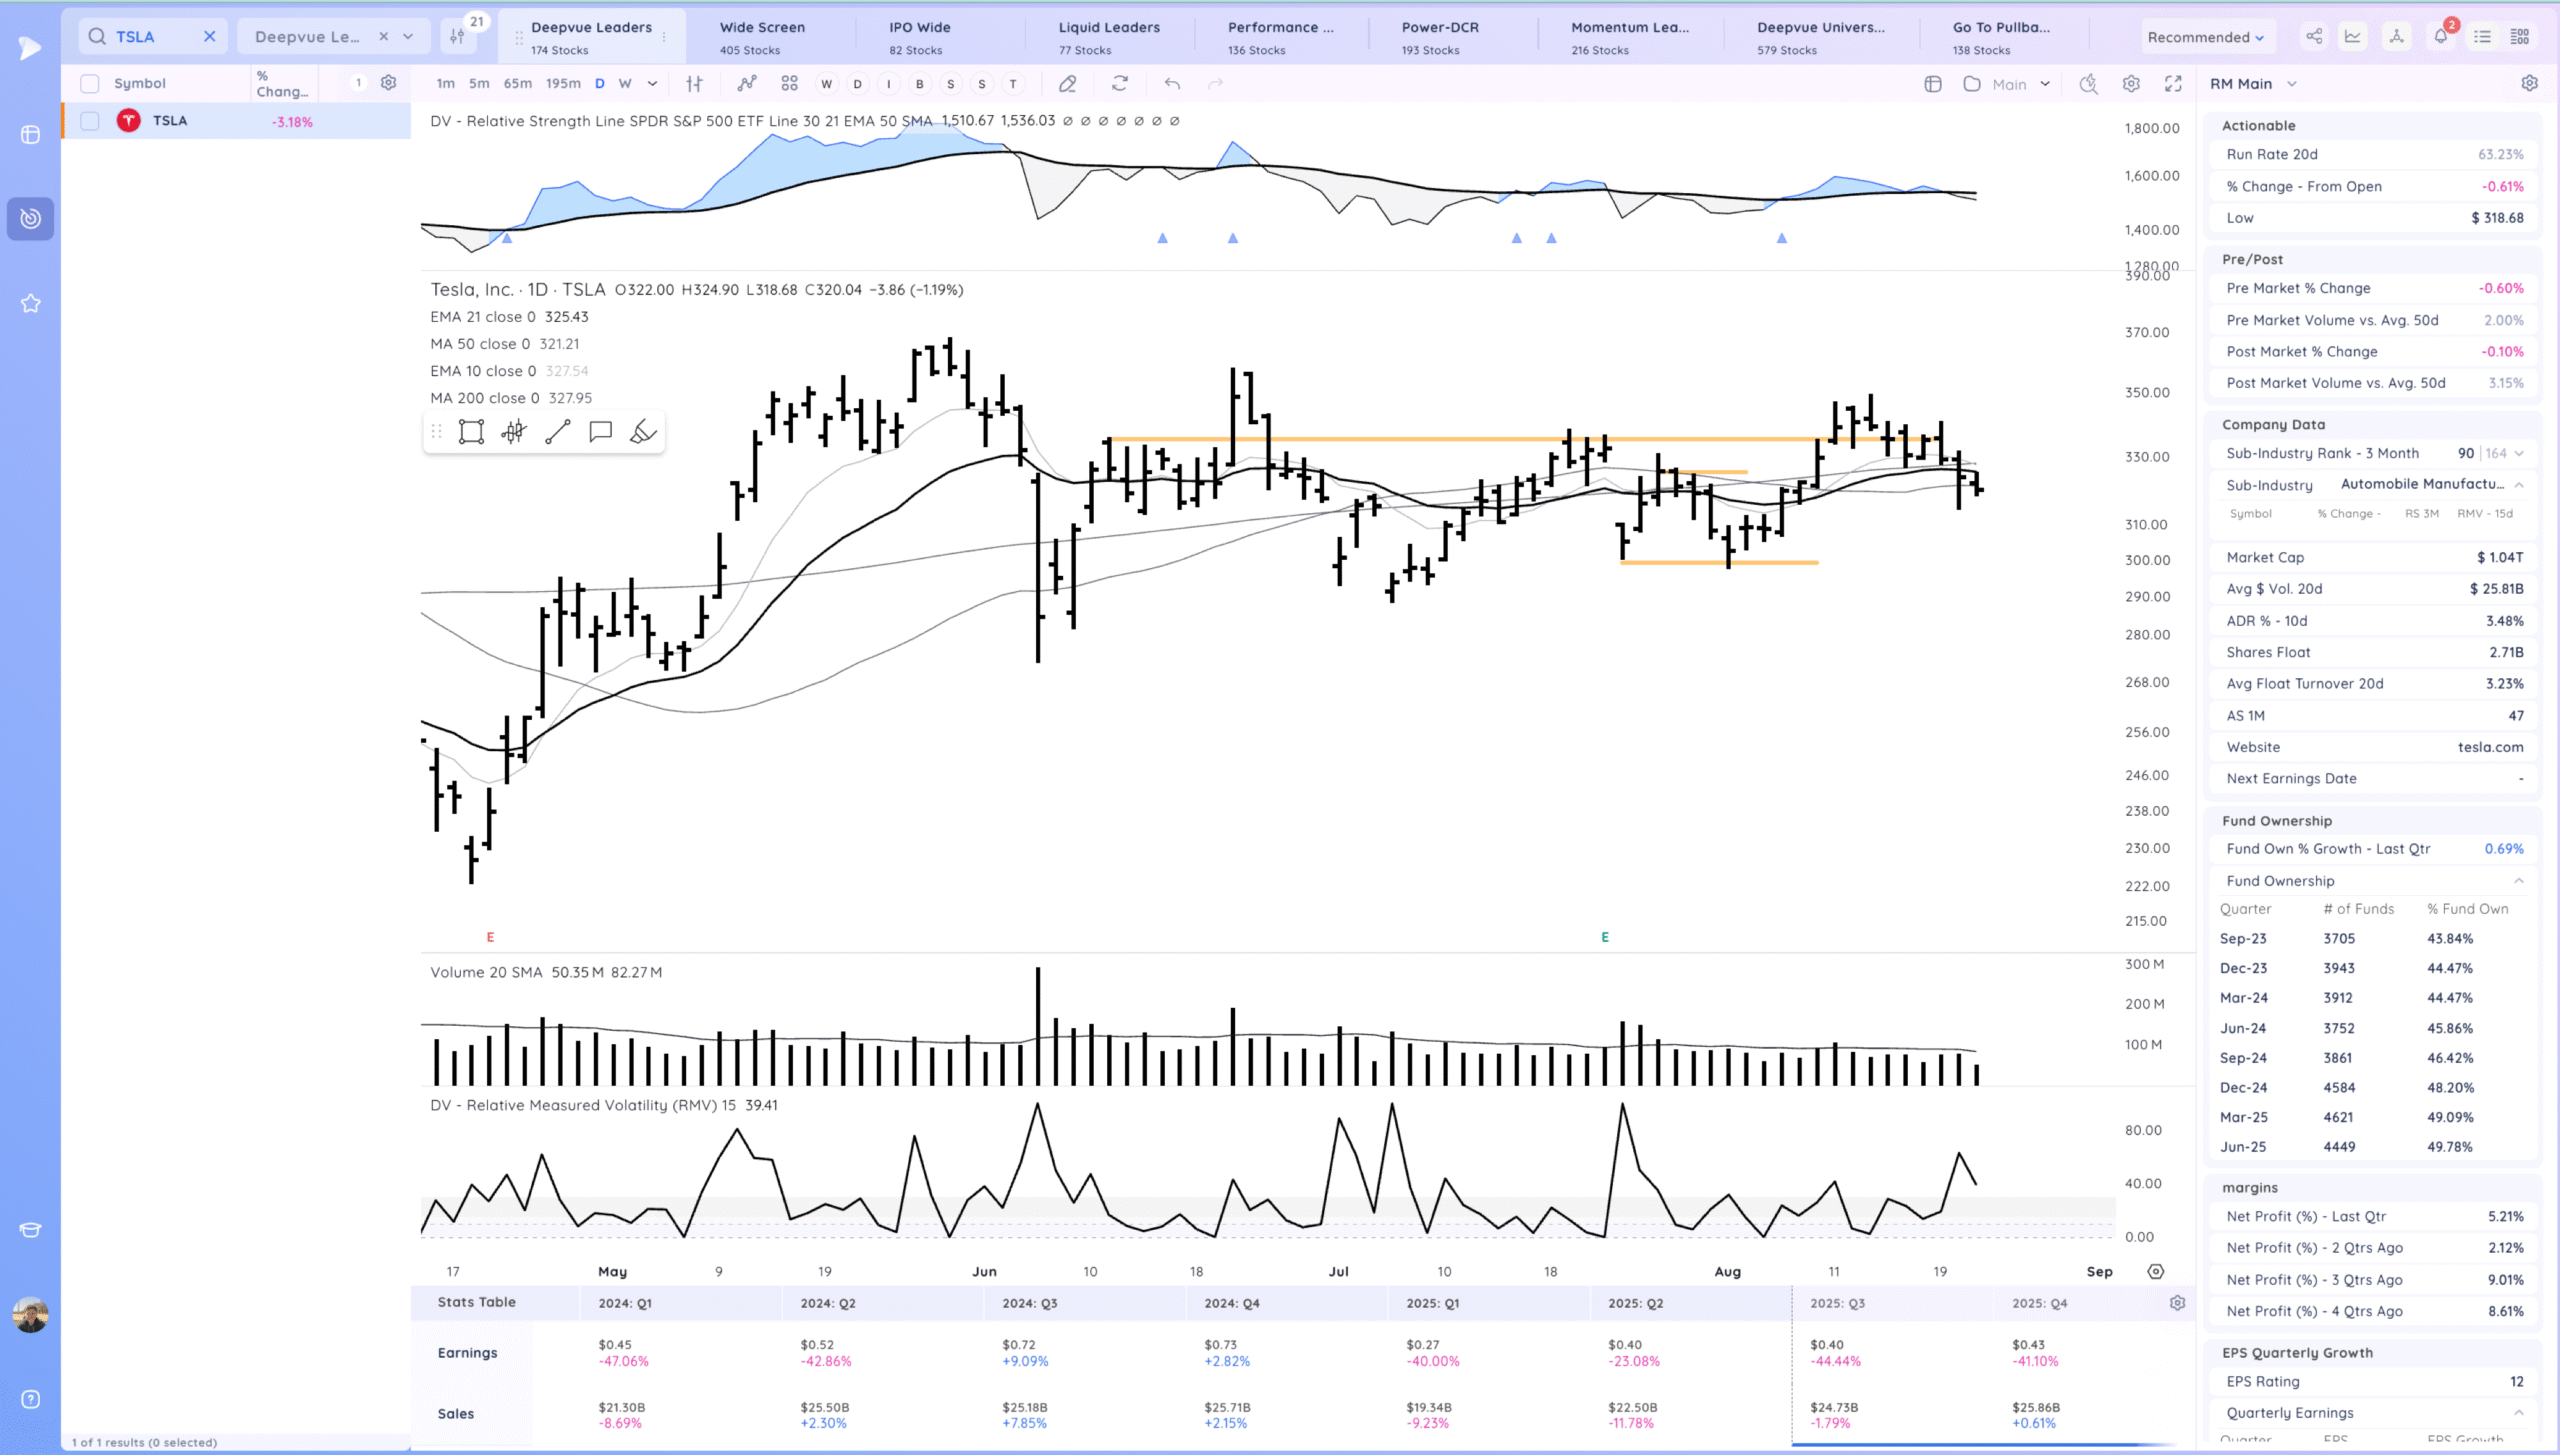The image size is (2560, 1455).
Task: Switch to the Wide Screen tab
Action: point(762,37)
